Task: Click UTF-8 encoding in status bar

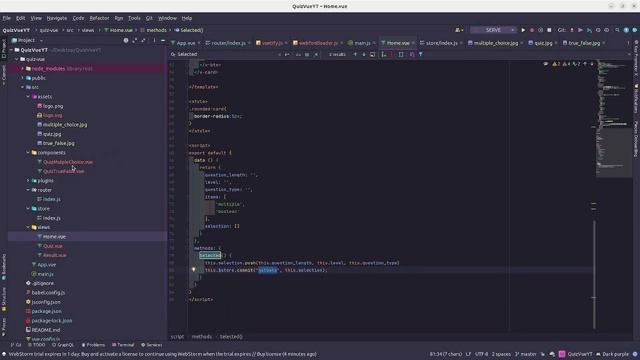Action: point(481,354)
